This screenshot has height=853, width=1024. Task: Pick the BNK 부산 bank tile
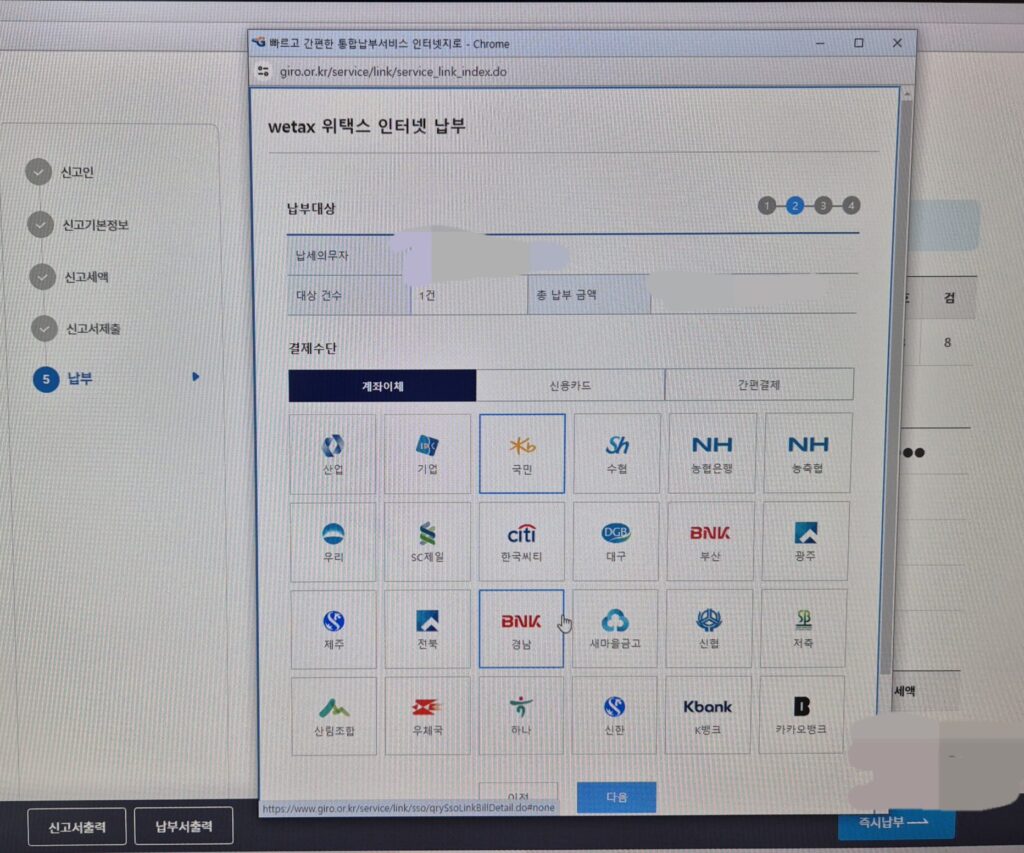(710, 541)
